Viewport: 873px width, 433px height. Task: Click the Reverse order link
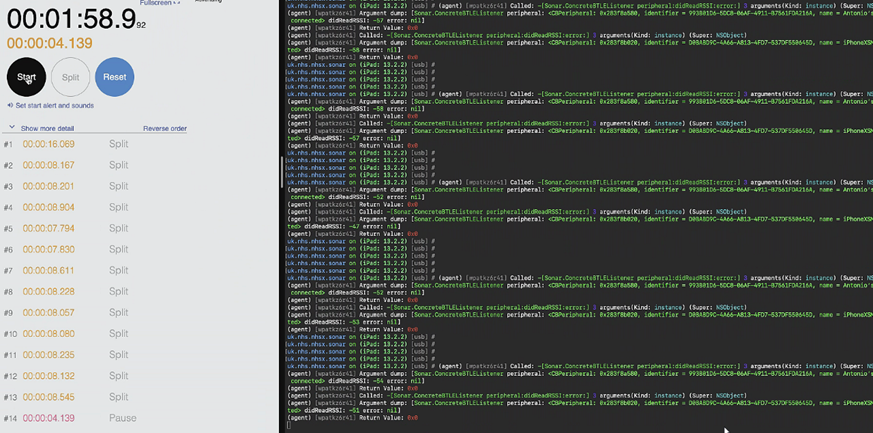coord(165,129)
